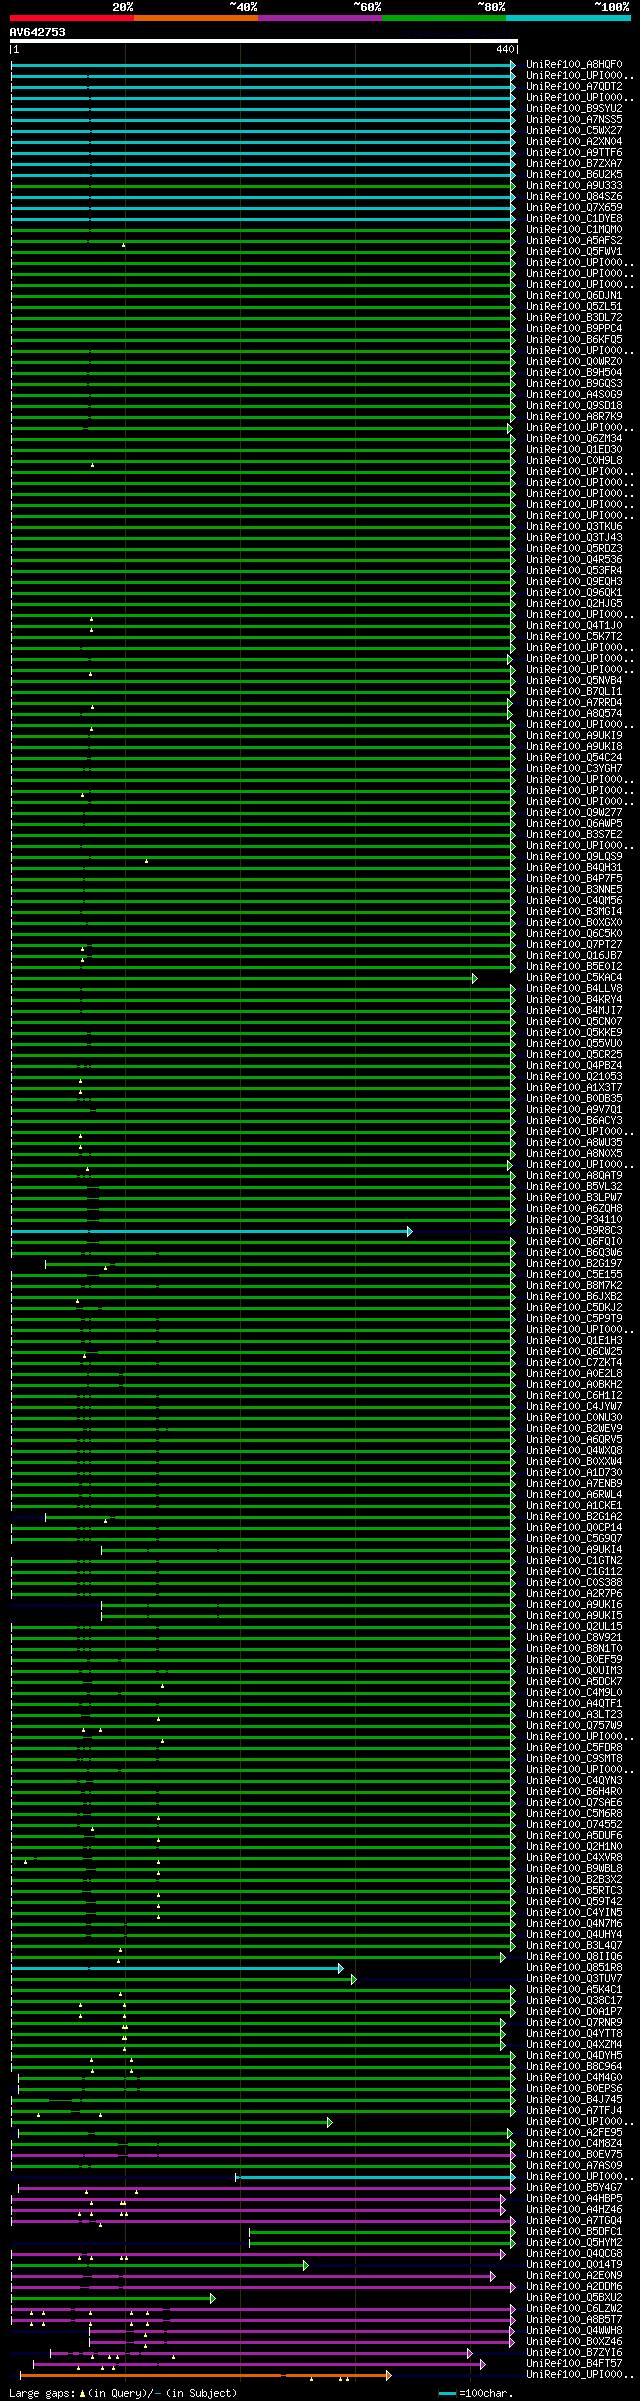Select the label UniRef100_Q3TKU6
Image resolution: width=640 pixels, height=2401 pixels.
[574, 526]
